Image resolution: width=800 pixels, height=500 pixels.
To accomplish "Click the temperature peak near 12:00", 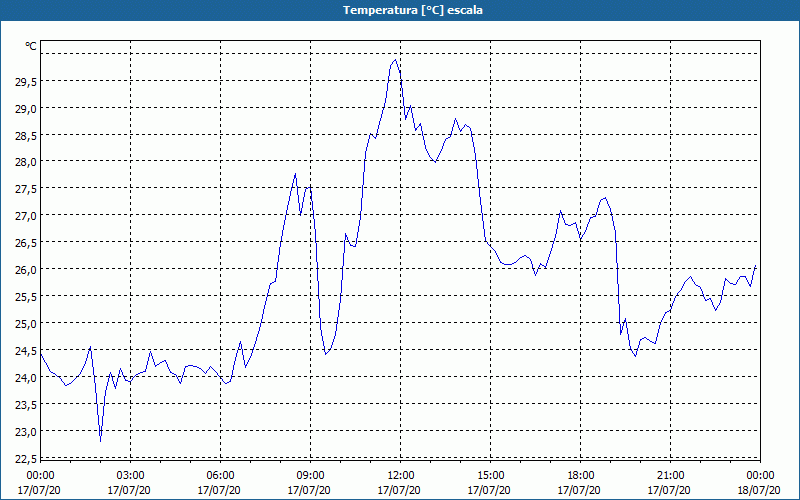I will coord(395,60).
